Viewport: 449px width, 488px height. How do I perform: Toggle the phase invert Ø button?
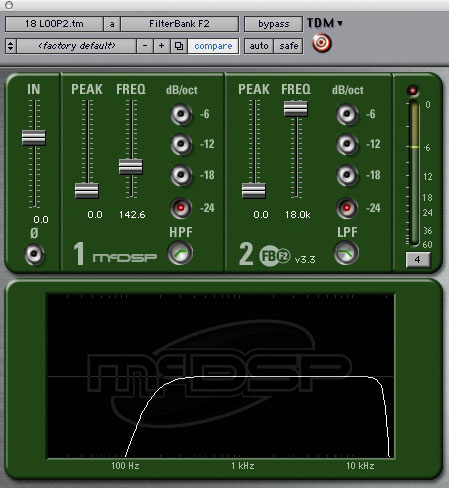(x=34, y=254)
